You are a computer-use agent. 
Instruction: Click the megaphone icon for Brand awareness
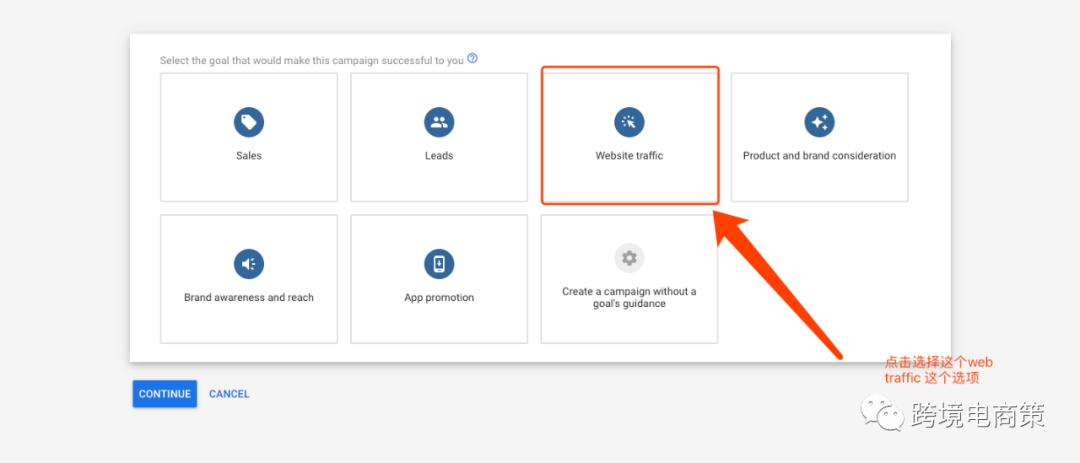[249, 264]
